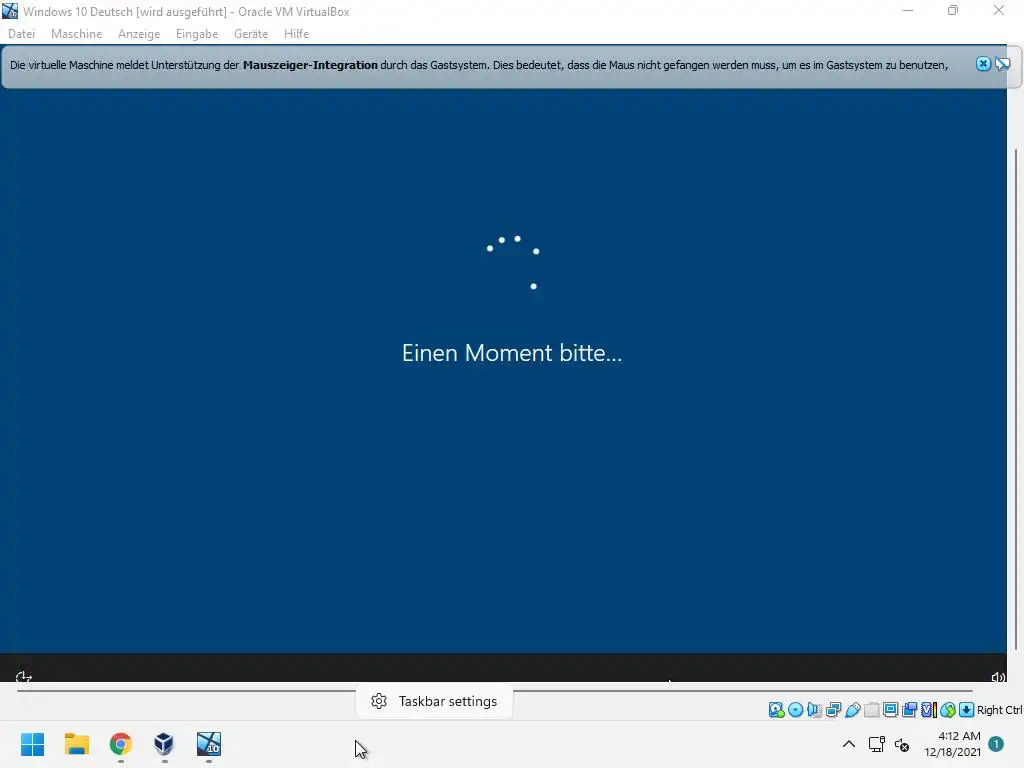This screenshot has width=1024, height=768.
Task: Open the Windows Start menu
Action: (33, 744)
